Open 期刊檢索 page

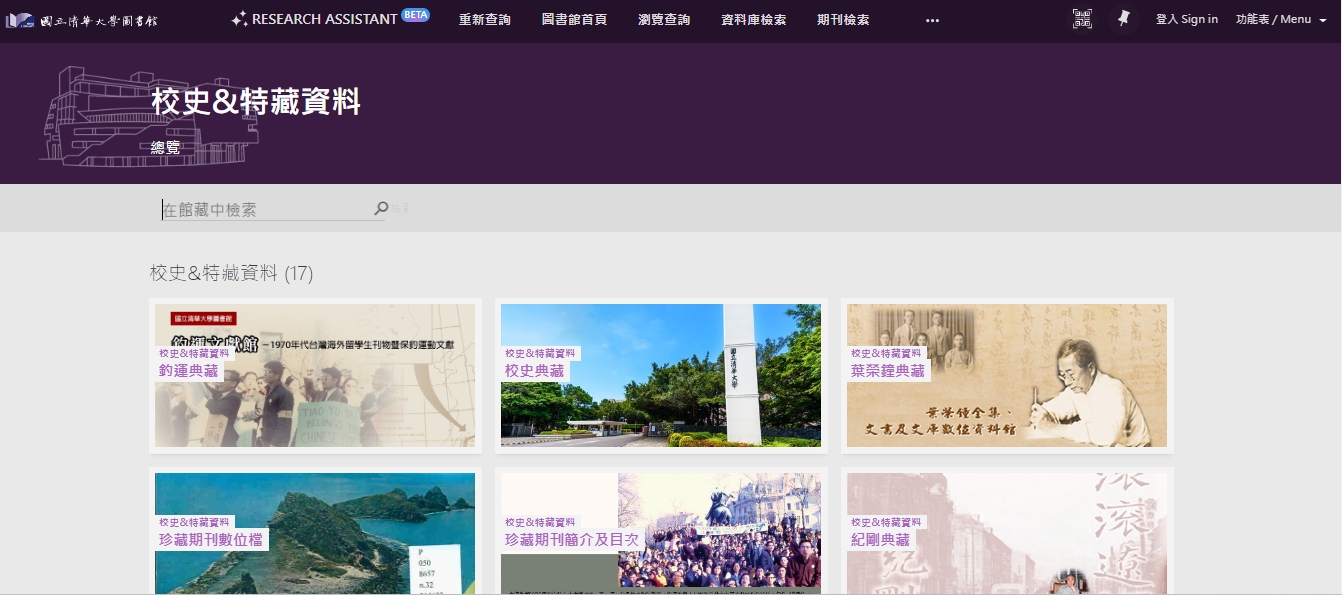(842, 19)
